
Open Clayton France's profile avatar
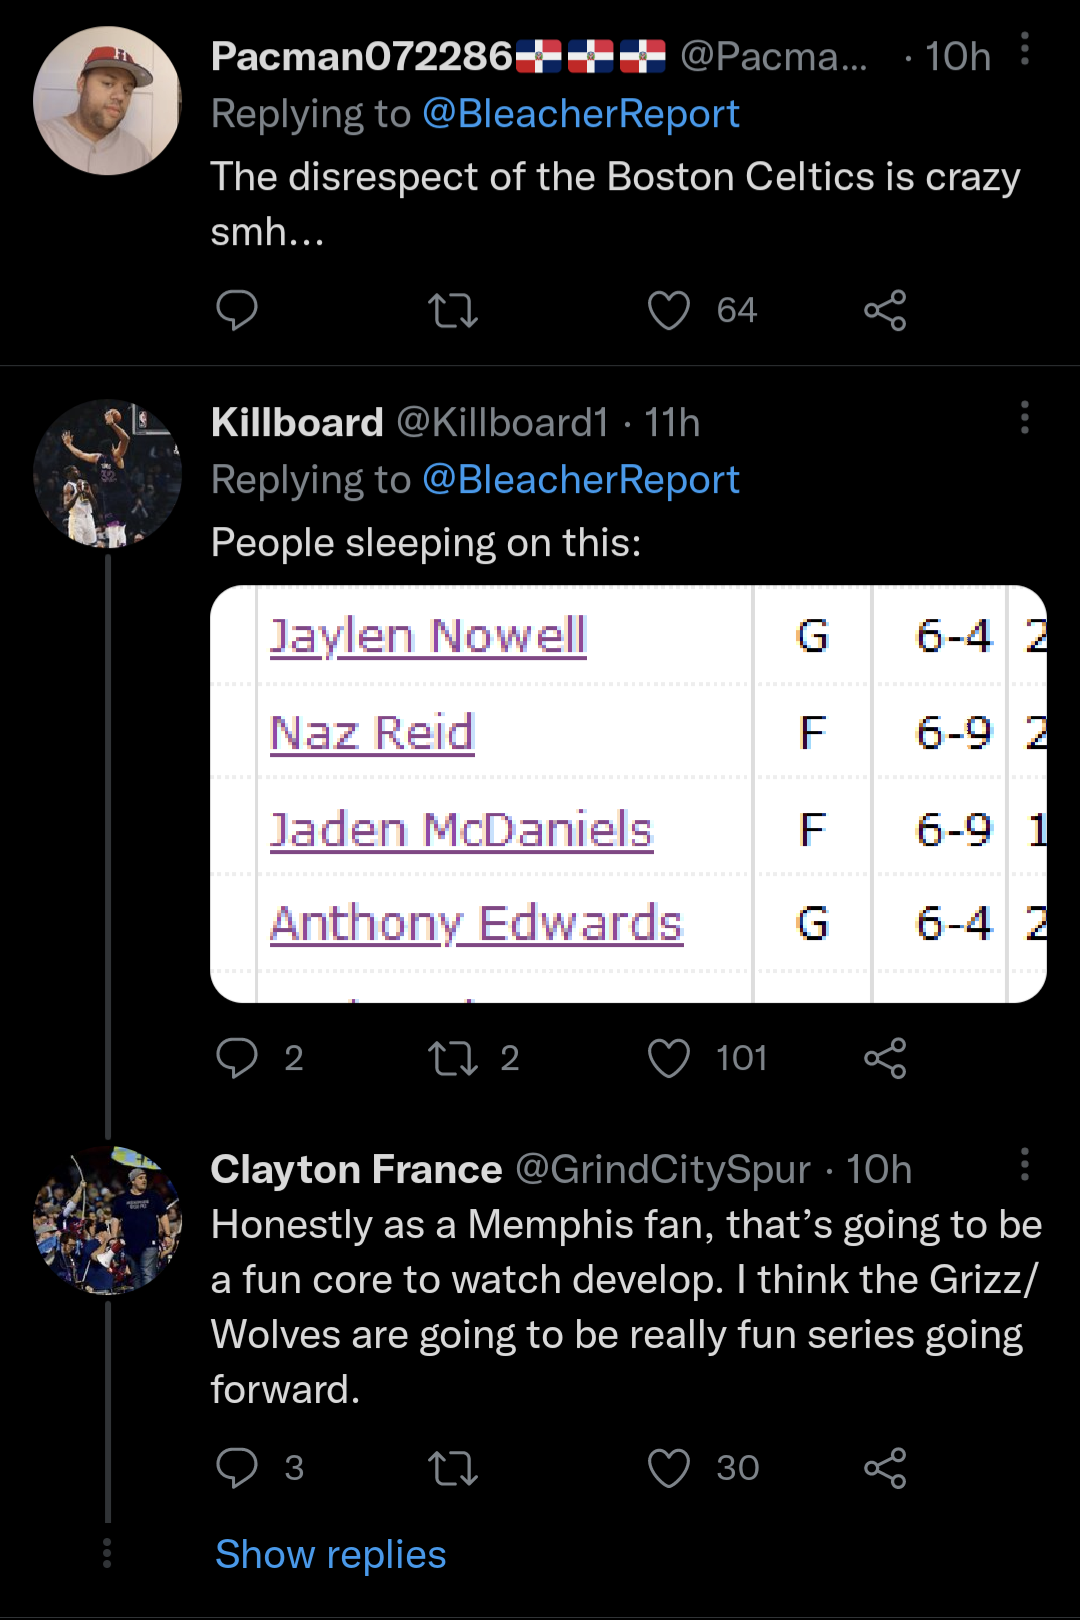coord(107,1220)
